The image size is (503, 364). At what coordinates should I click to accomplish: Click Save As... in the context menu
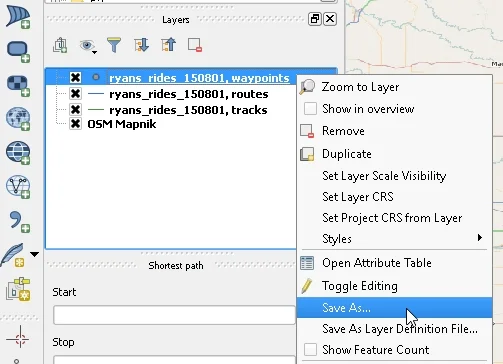[395, 307]
